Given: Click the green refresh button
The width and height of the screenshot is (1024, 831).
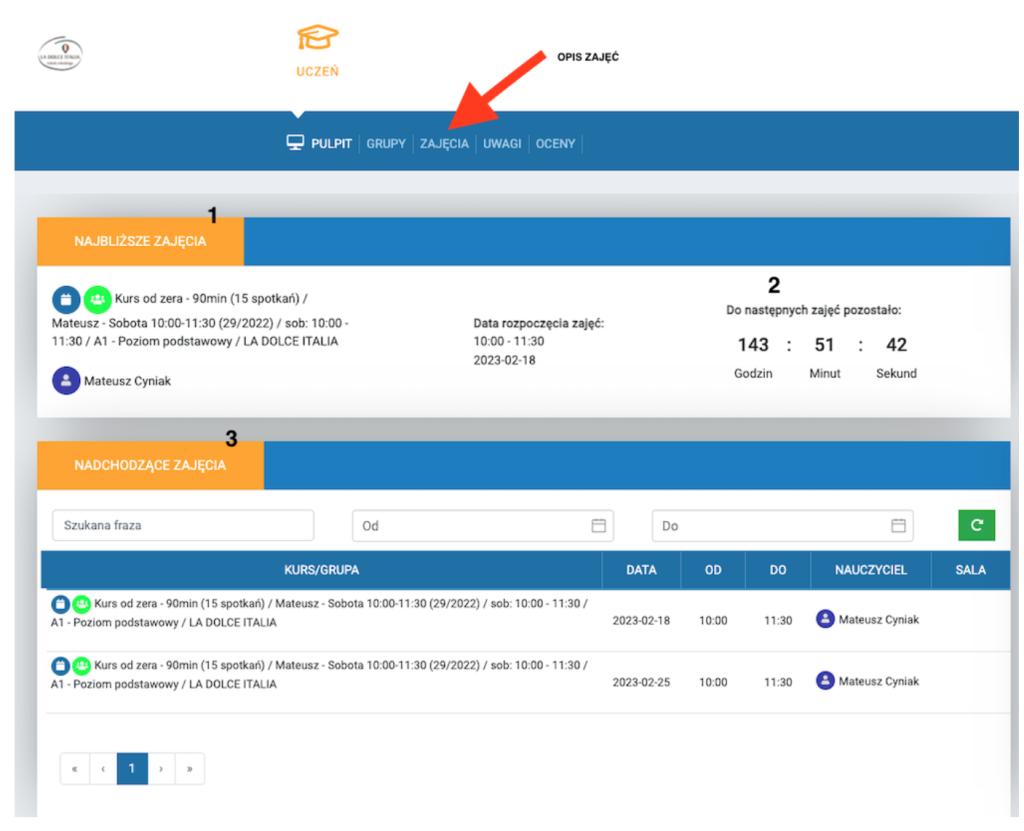Looking at the screenshot, I should coord(976,525).
